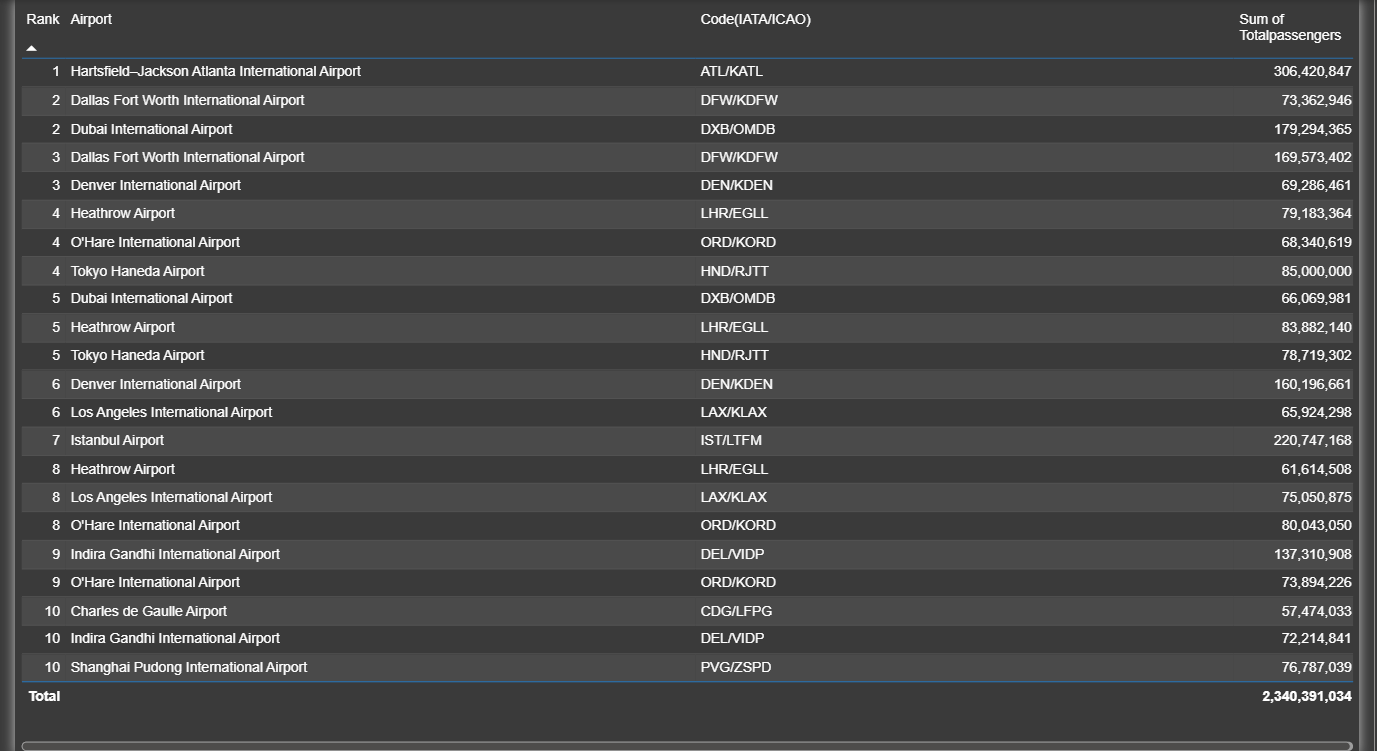
Task: Select the value 137,310,908
Action: click(x=1312, y=554)
